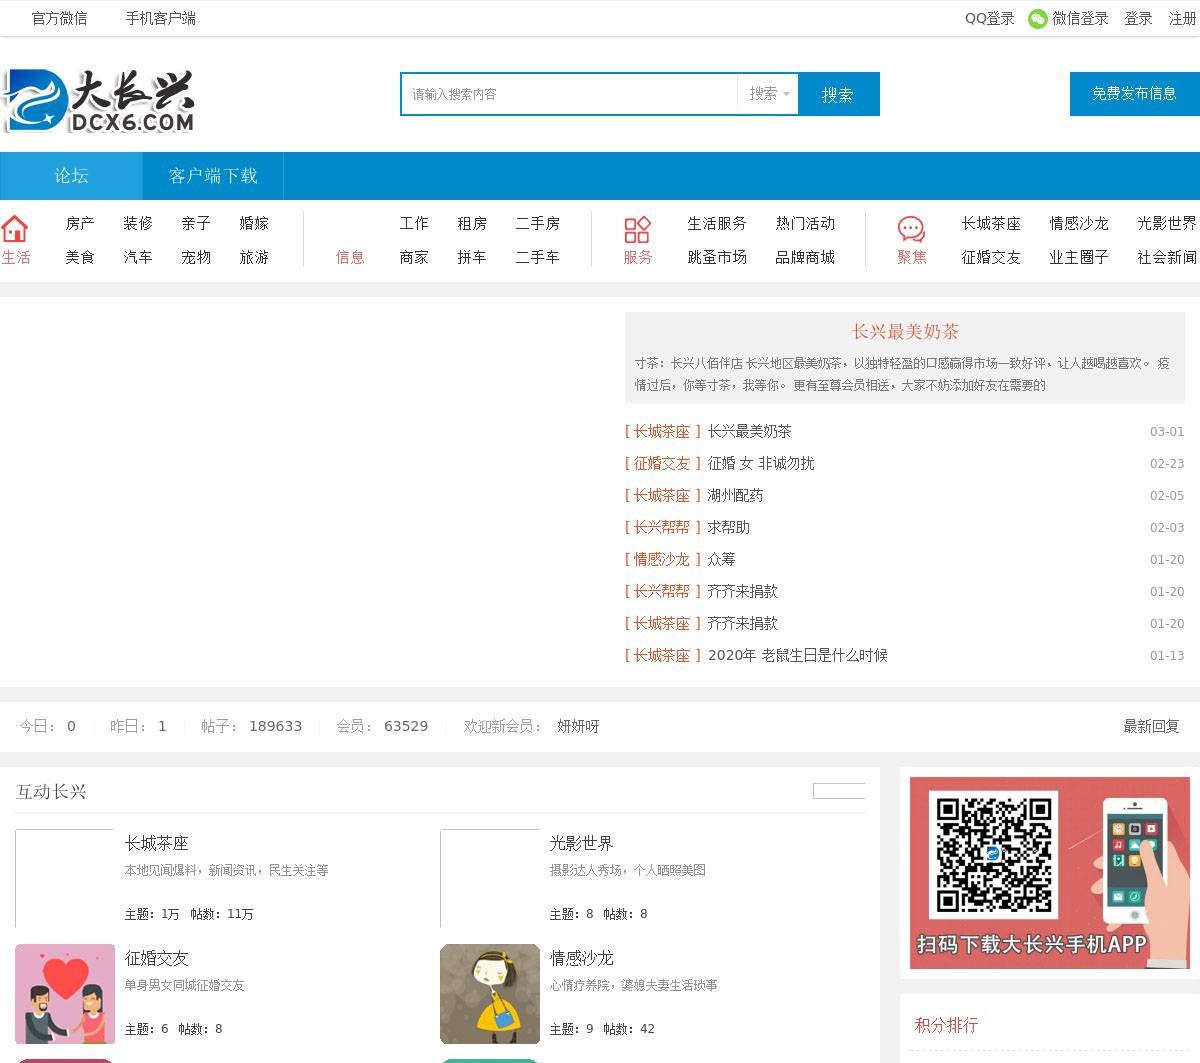Screen dimensions: 1200x1063
Task: Open the 注册 link at top
Action: click(1182, 19)
